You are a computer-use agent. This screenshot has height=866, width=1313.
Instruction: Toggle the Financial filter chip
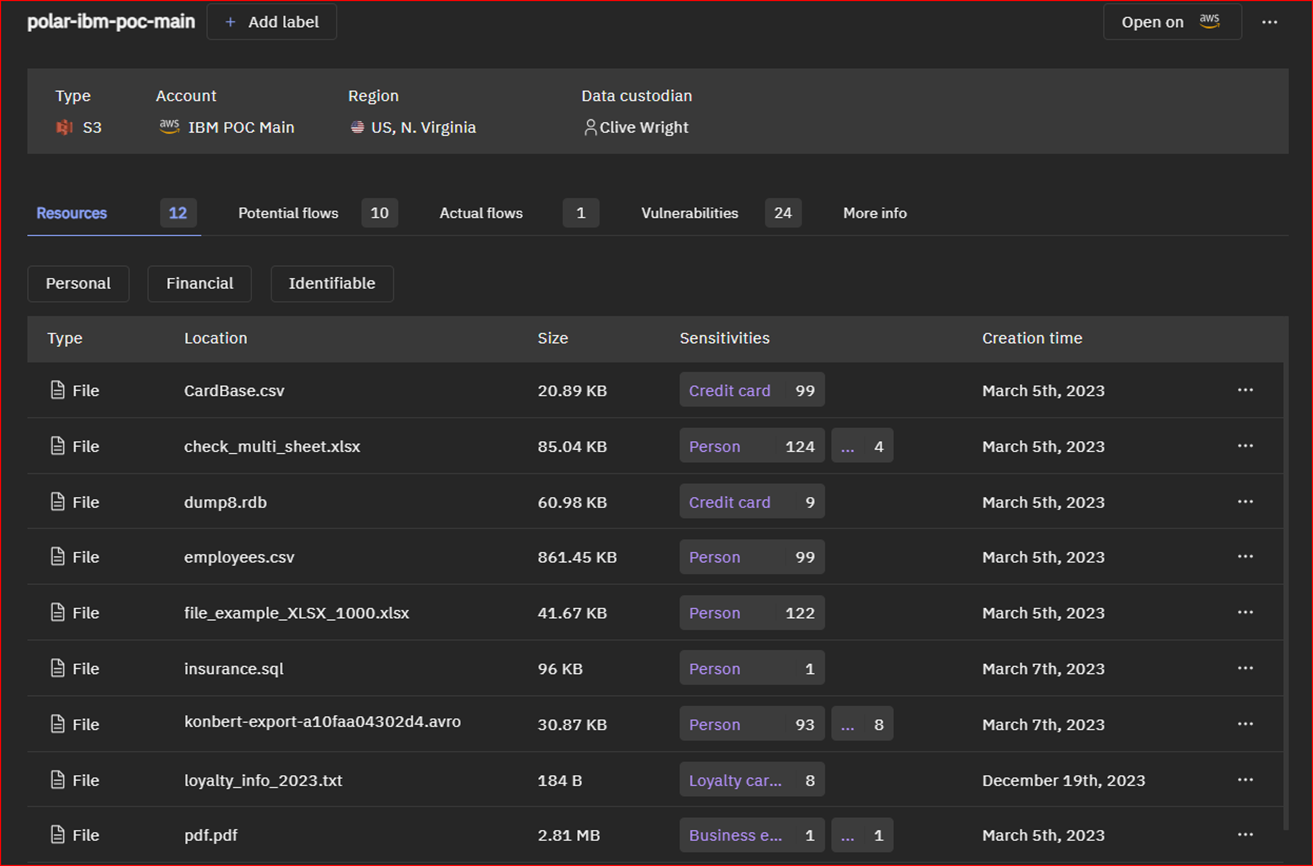(x=199, y=283)
